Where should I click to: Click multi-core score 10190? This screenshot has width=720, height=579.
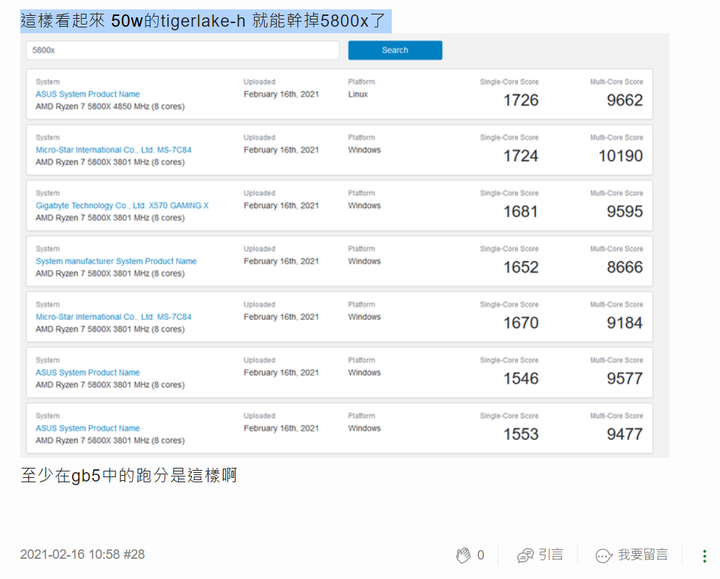pyautogui.click(x=620, y=156)
